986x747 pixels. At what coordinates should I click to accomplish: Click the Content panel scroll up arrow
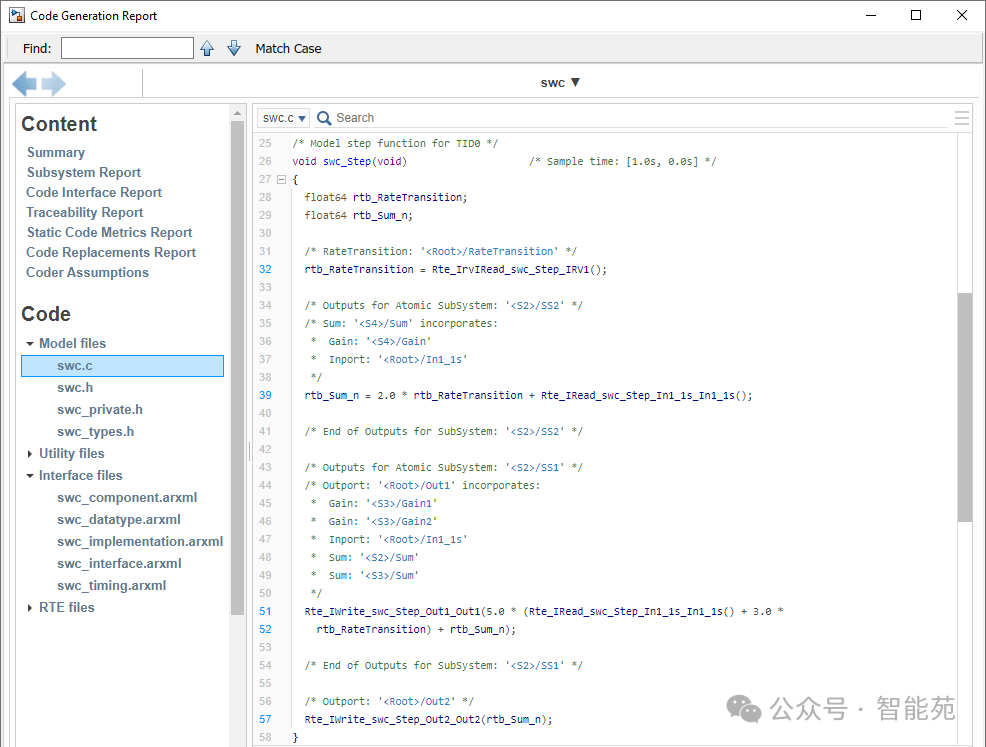[237, 113]
